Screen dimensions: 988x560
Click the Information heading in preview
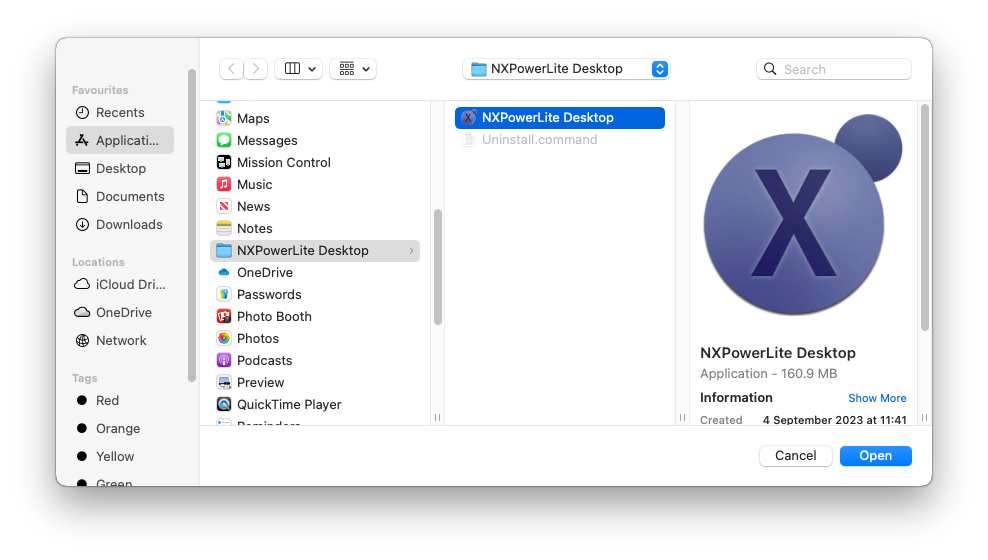(x=736, y=397)
